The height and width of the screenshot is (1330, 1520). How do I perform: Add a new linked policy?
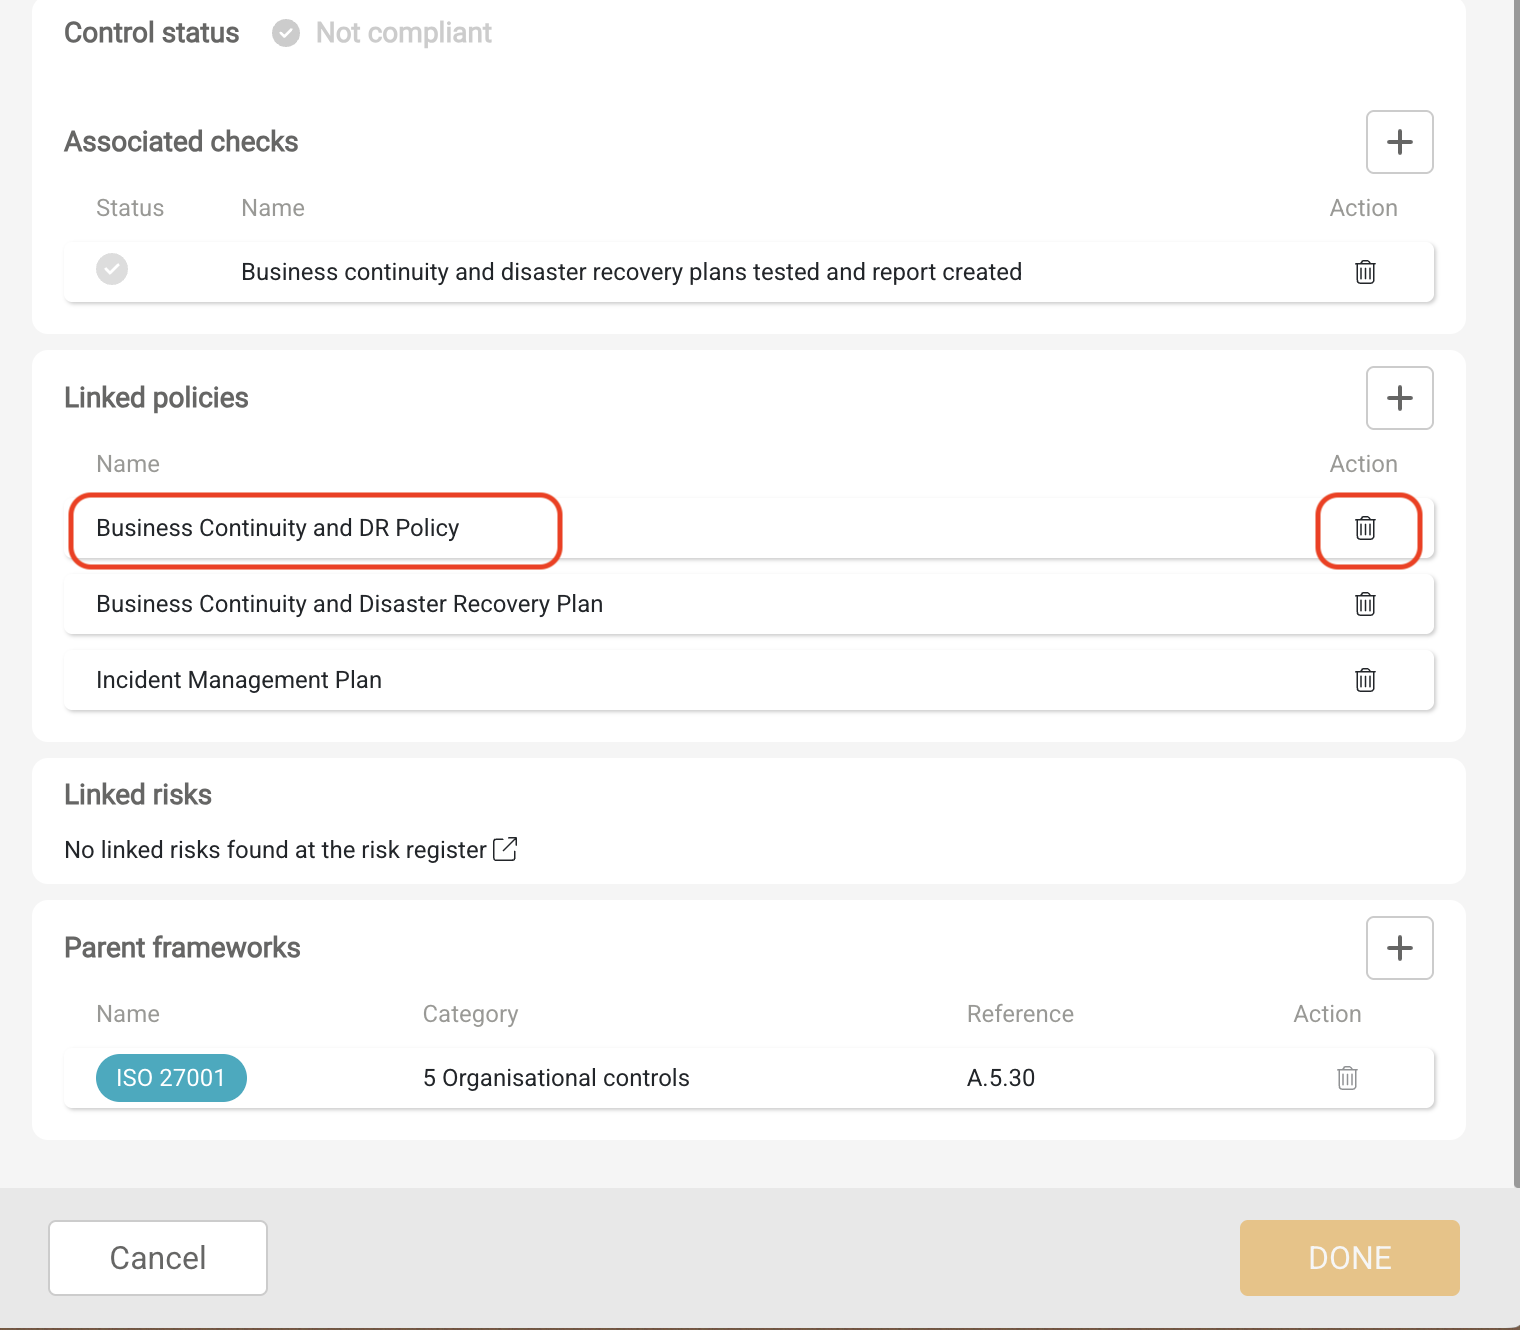[1399, 398]
